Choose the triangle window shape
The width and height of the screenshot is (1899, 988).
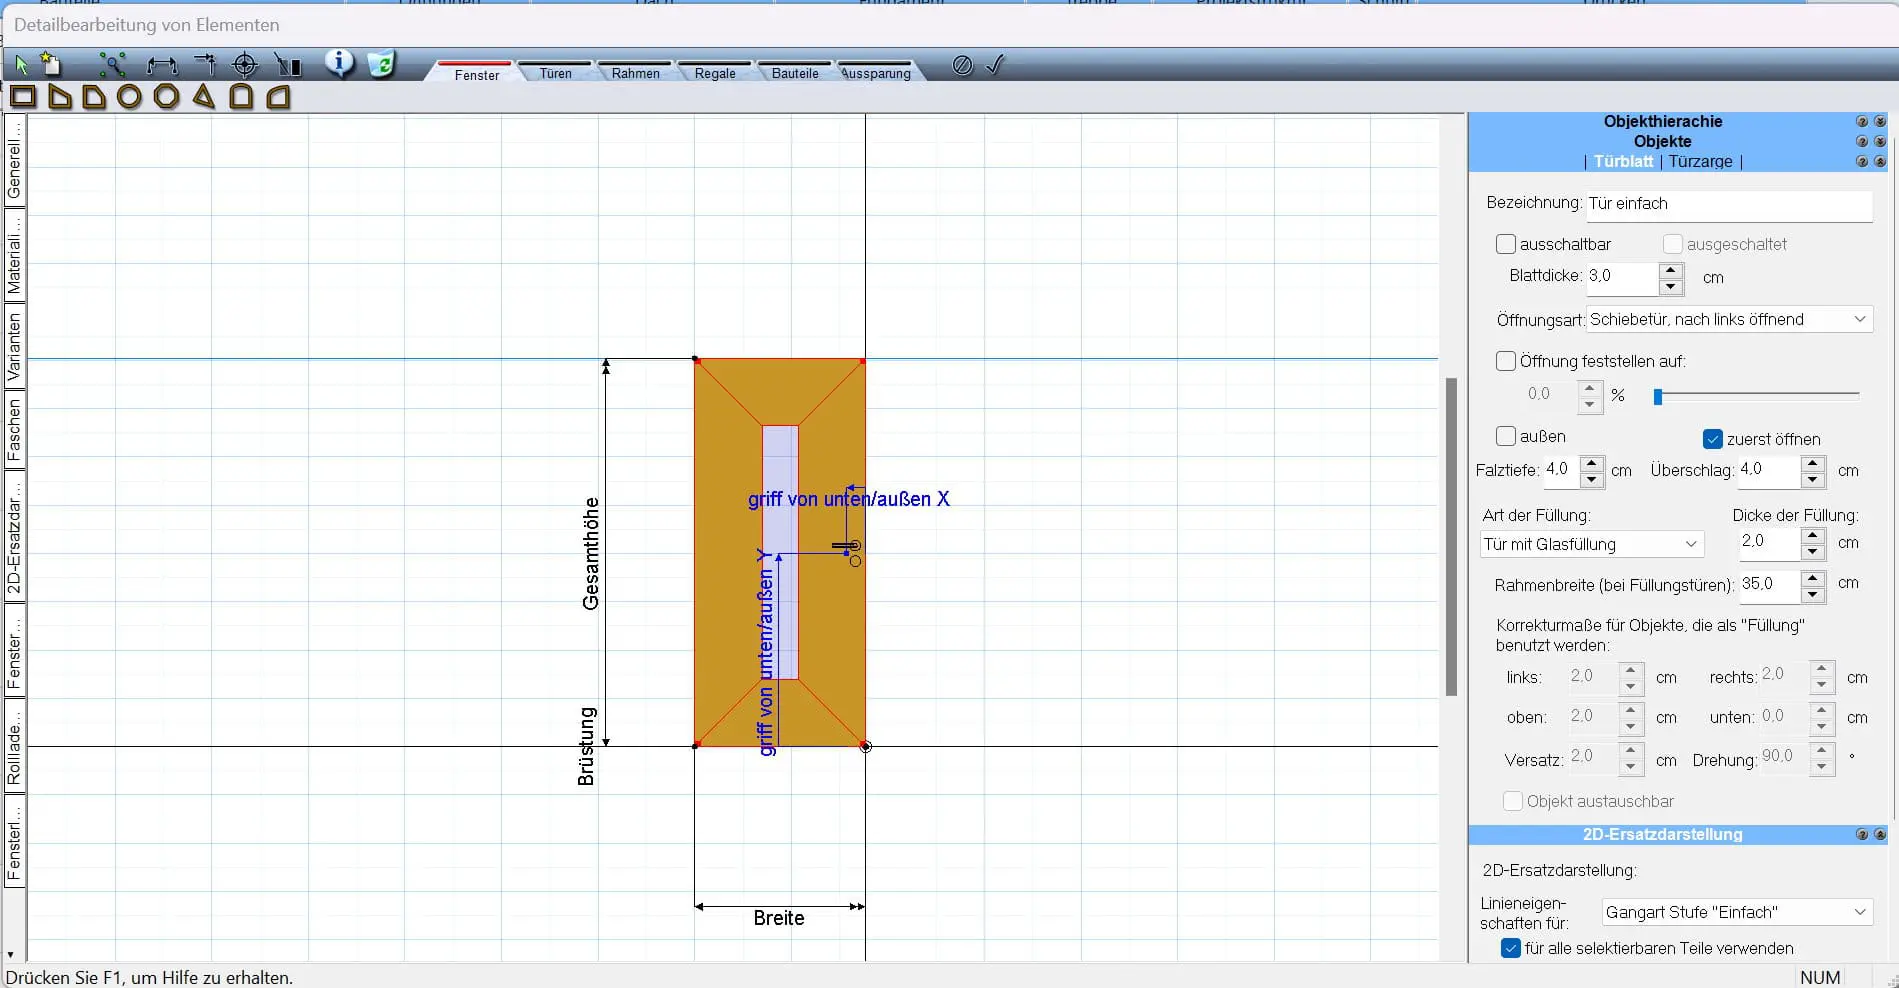coord(204,96)
